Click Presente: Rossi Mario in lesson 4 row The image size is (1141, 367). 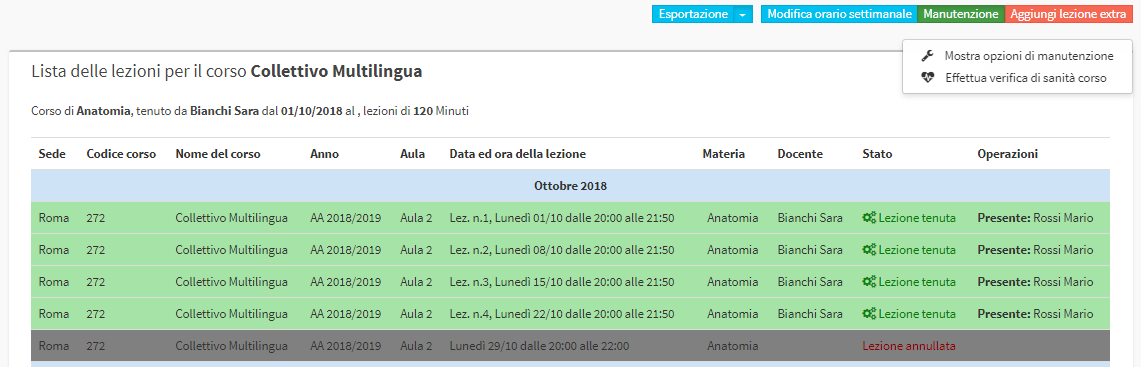[1035, 314]
